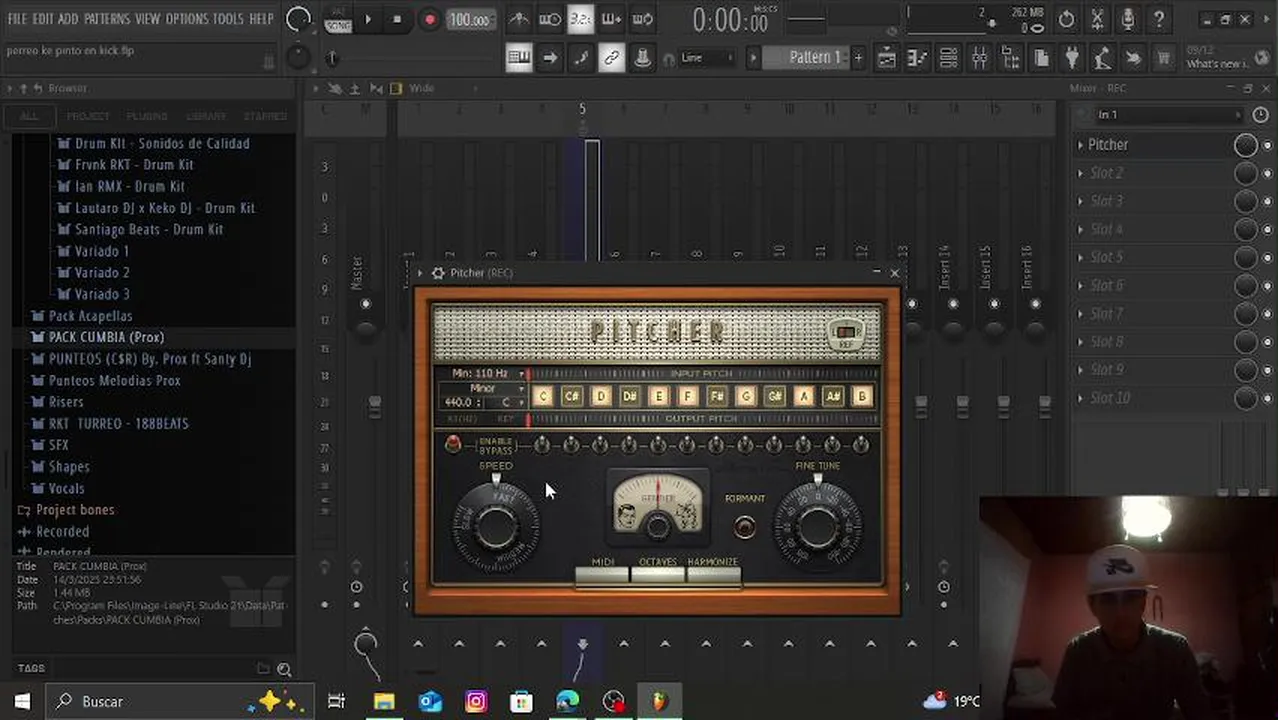
Task: Open the EDIT menu
Action: [43, 19]
